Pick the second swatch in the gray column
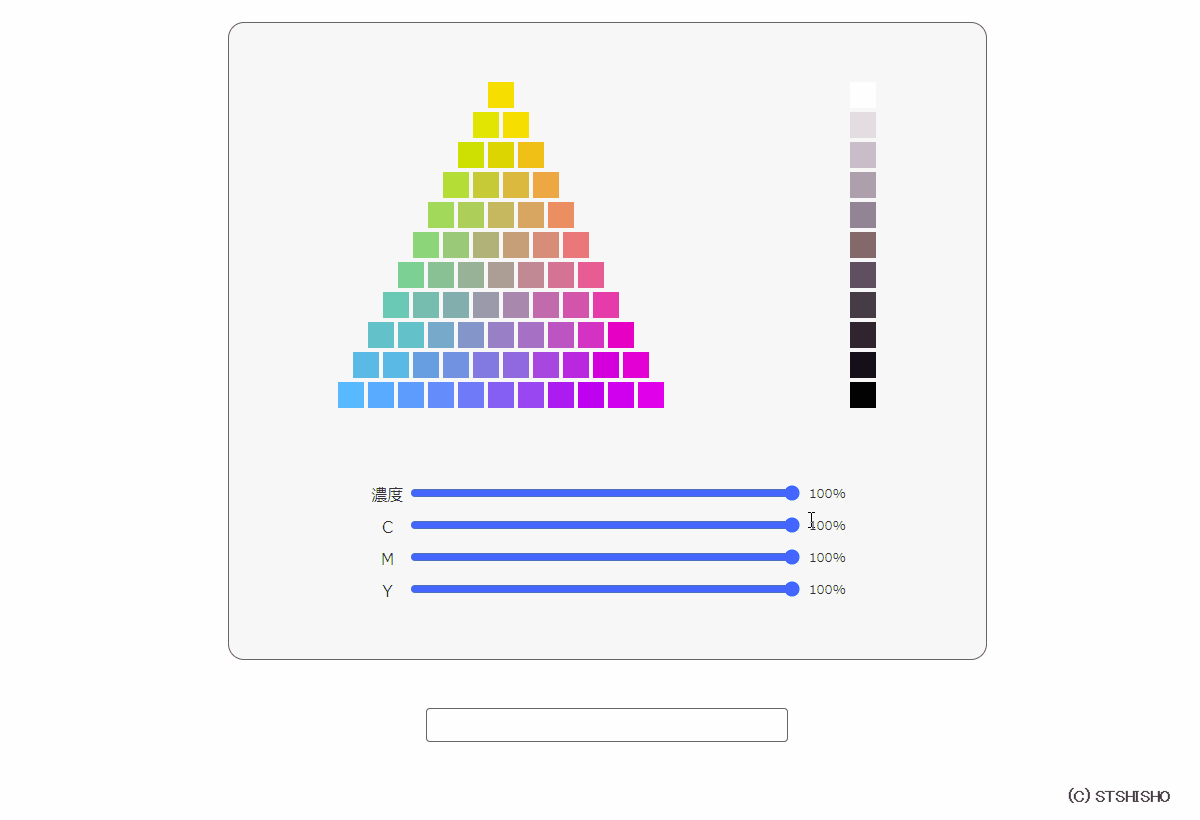The height and width of the screenshot is (820, 1200). [863, 125]
